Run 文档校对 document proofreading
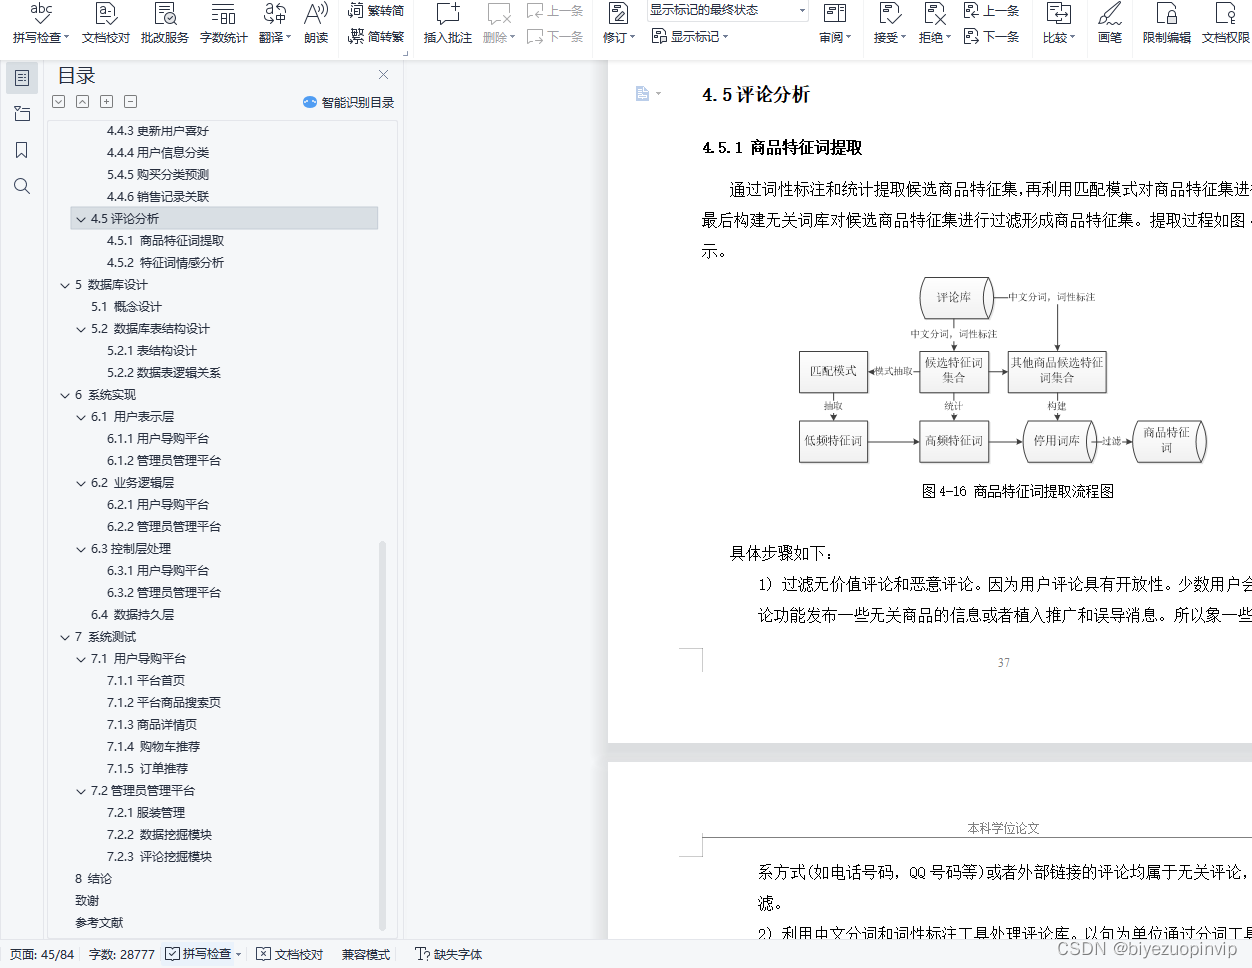This screenshot has width=1252, height=968. click(x=106, y=24)
